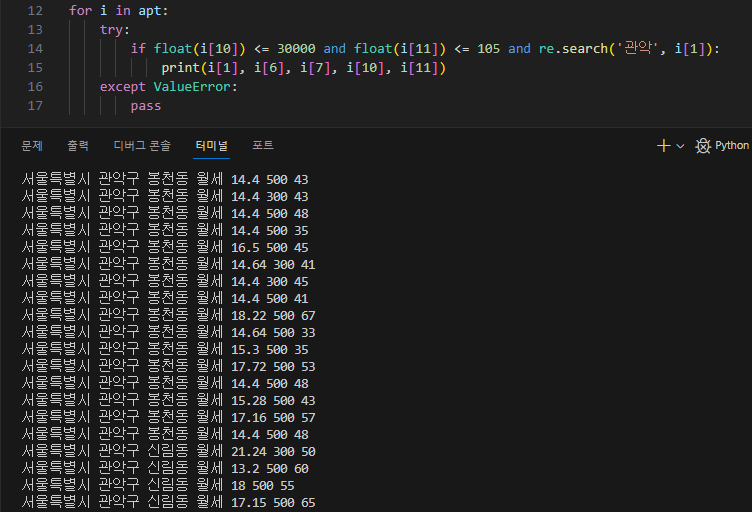Click terminal row '18 500 55'
Image resolution: width=752 pixels, height=512 pixels.
pos(158,486)
